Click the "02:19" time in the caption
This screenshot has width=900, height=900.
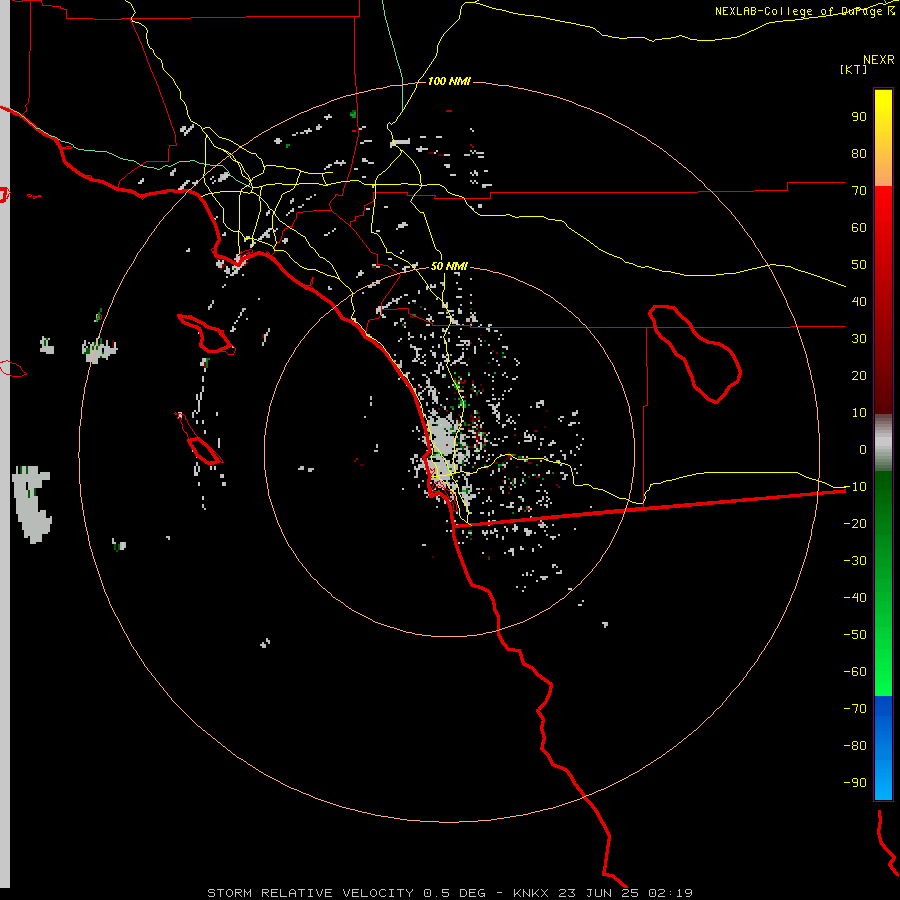(x=670, y=893)
